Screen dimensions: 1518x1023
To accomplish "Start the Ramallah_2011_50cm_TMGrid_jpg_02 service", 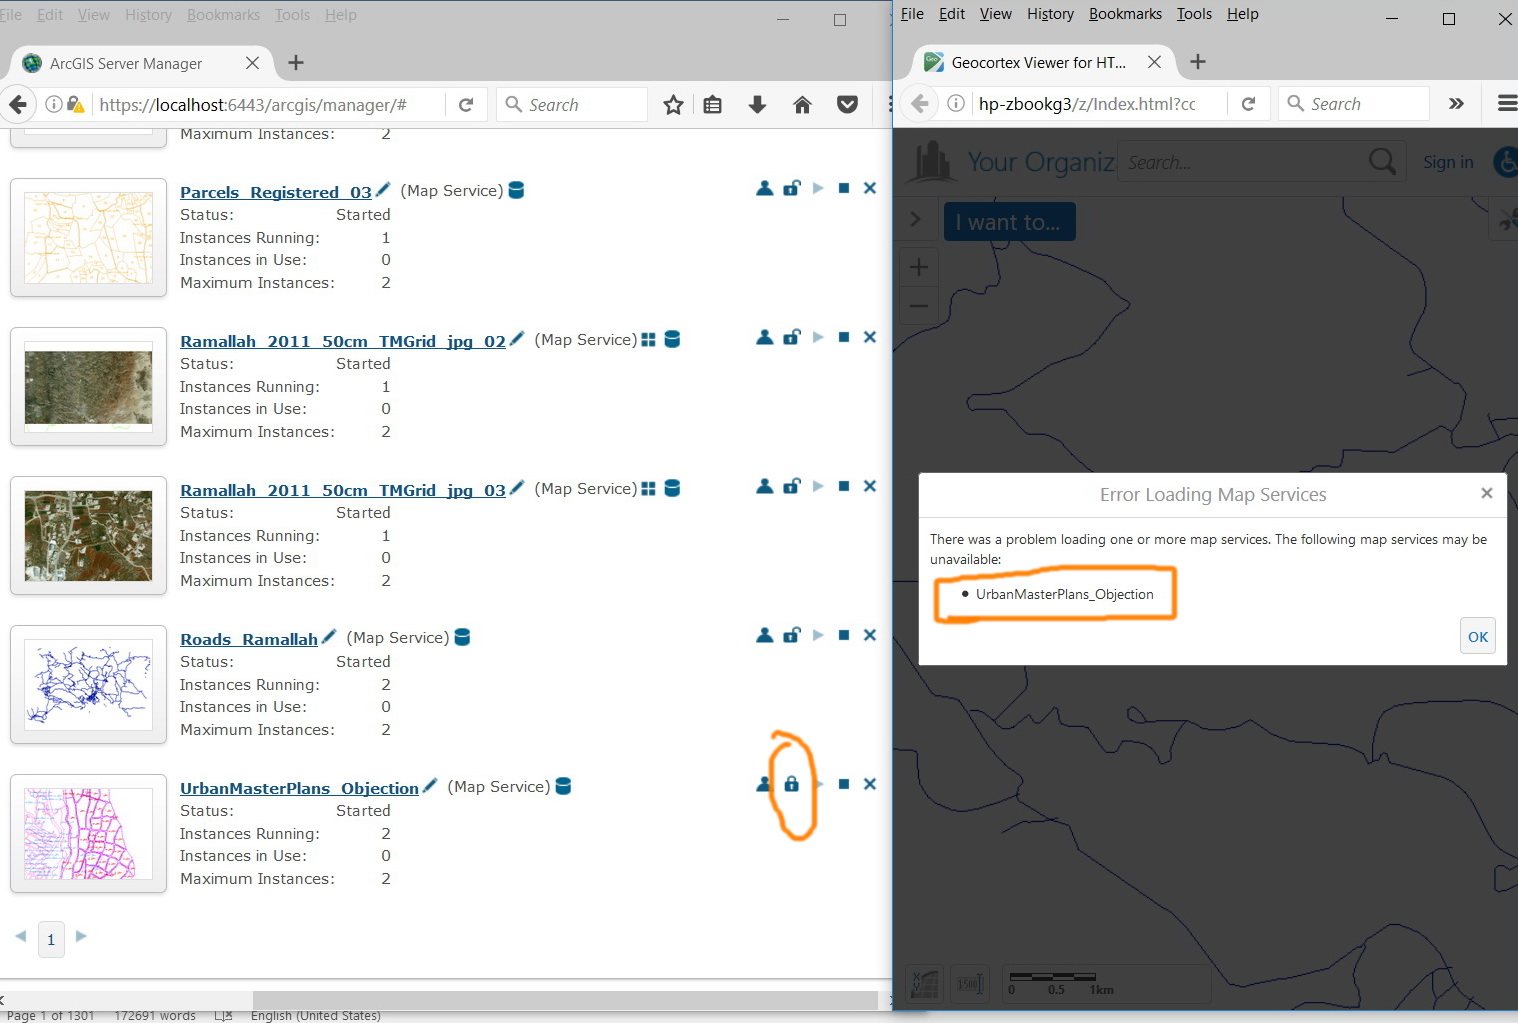I will 818,337.
